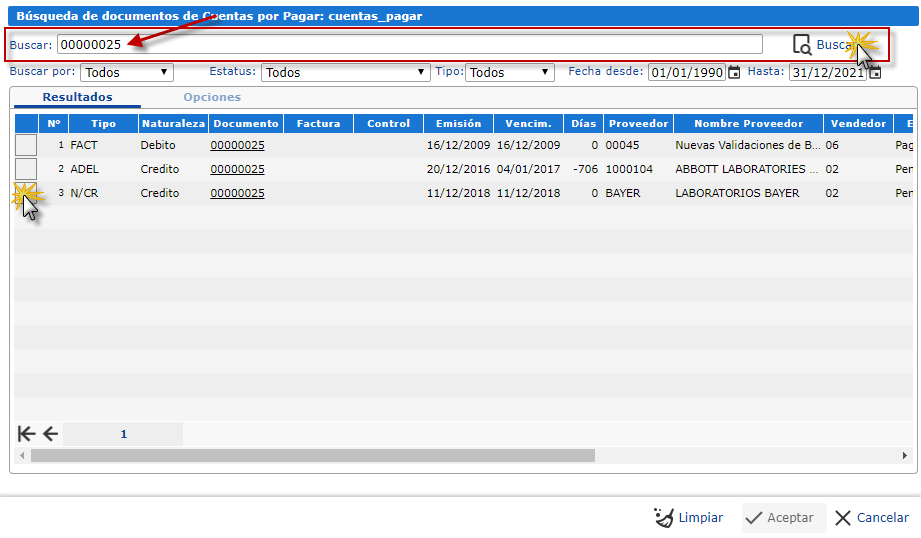This screenshot has height=538, width=921.
Task: Sort by Nombre Proveedor column header
Action: (x=748, y=123)
